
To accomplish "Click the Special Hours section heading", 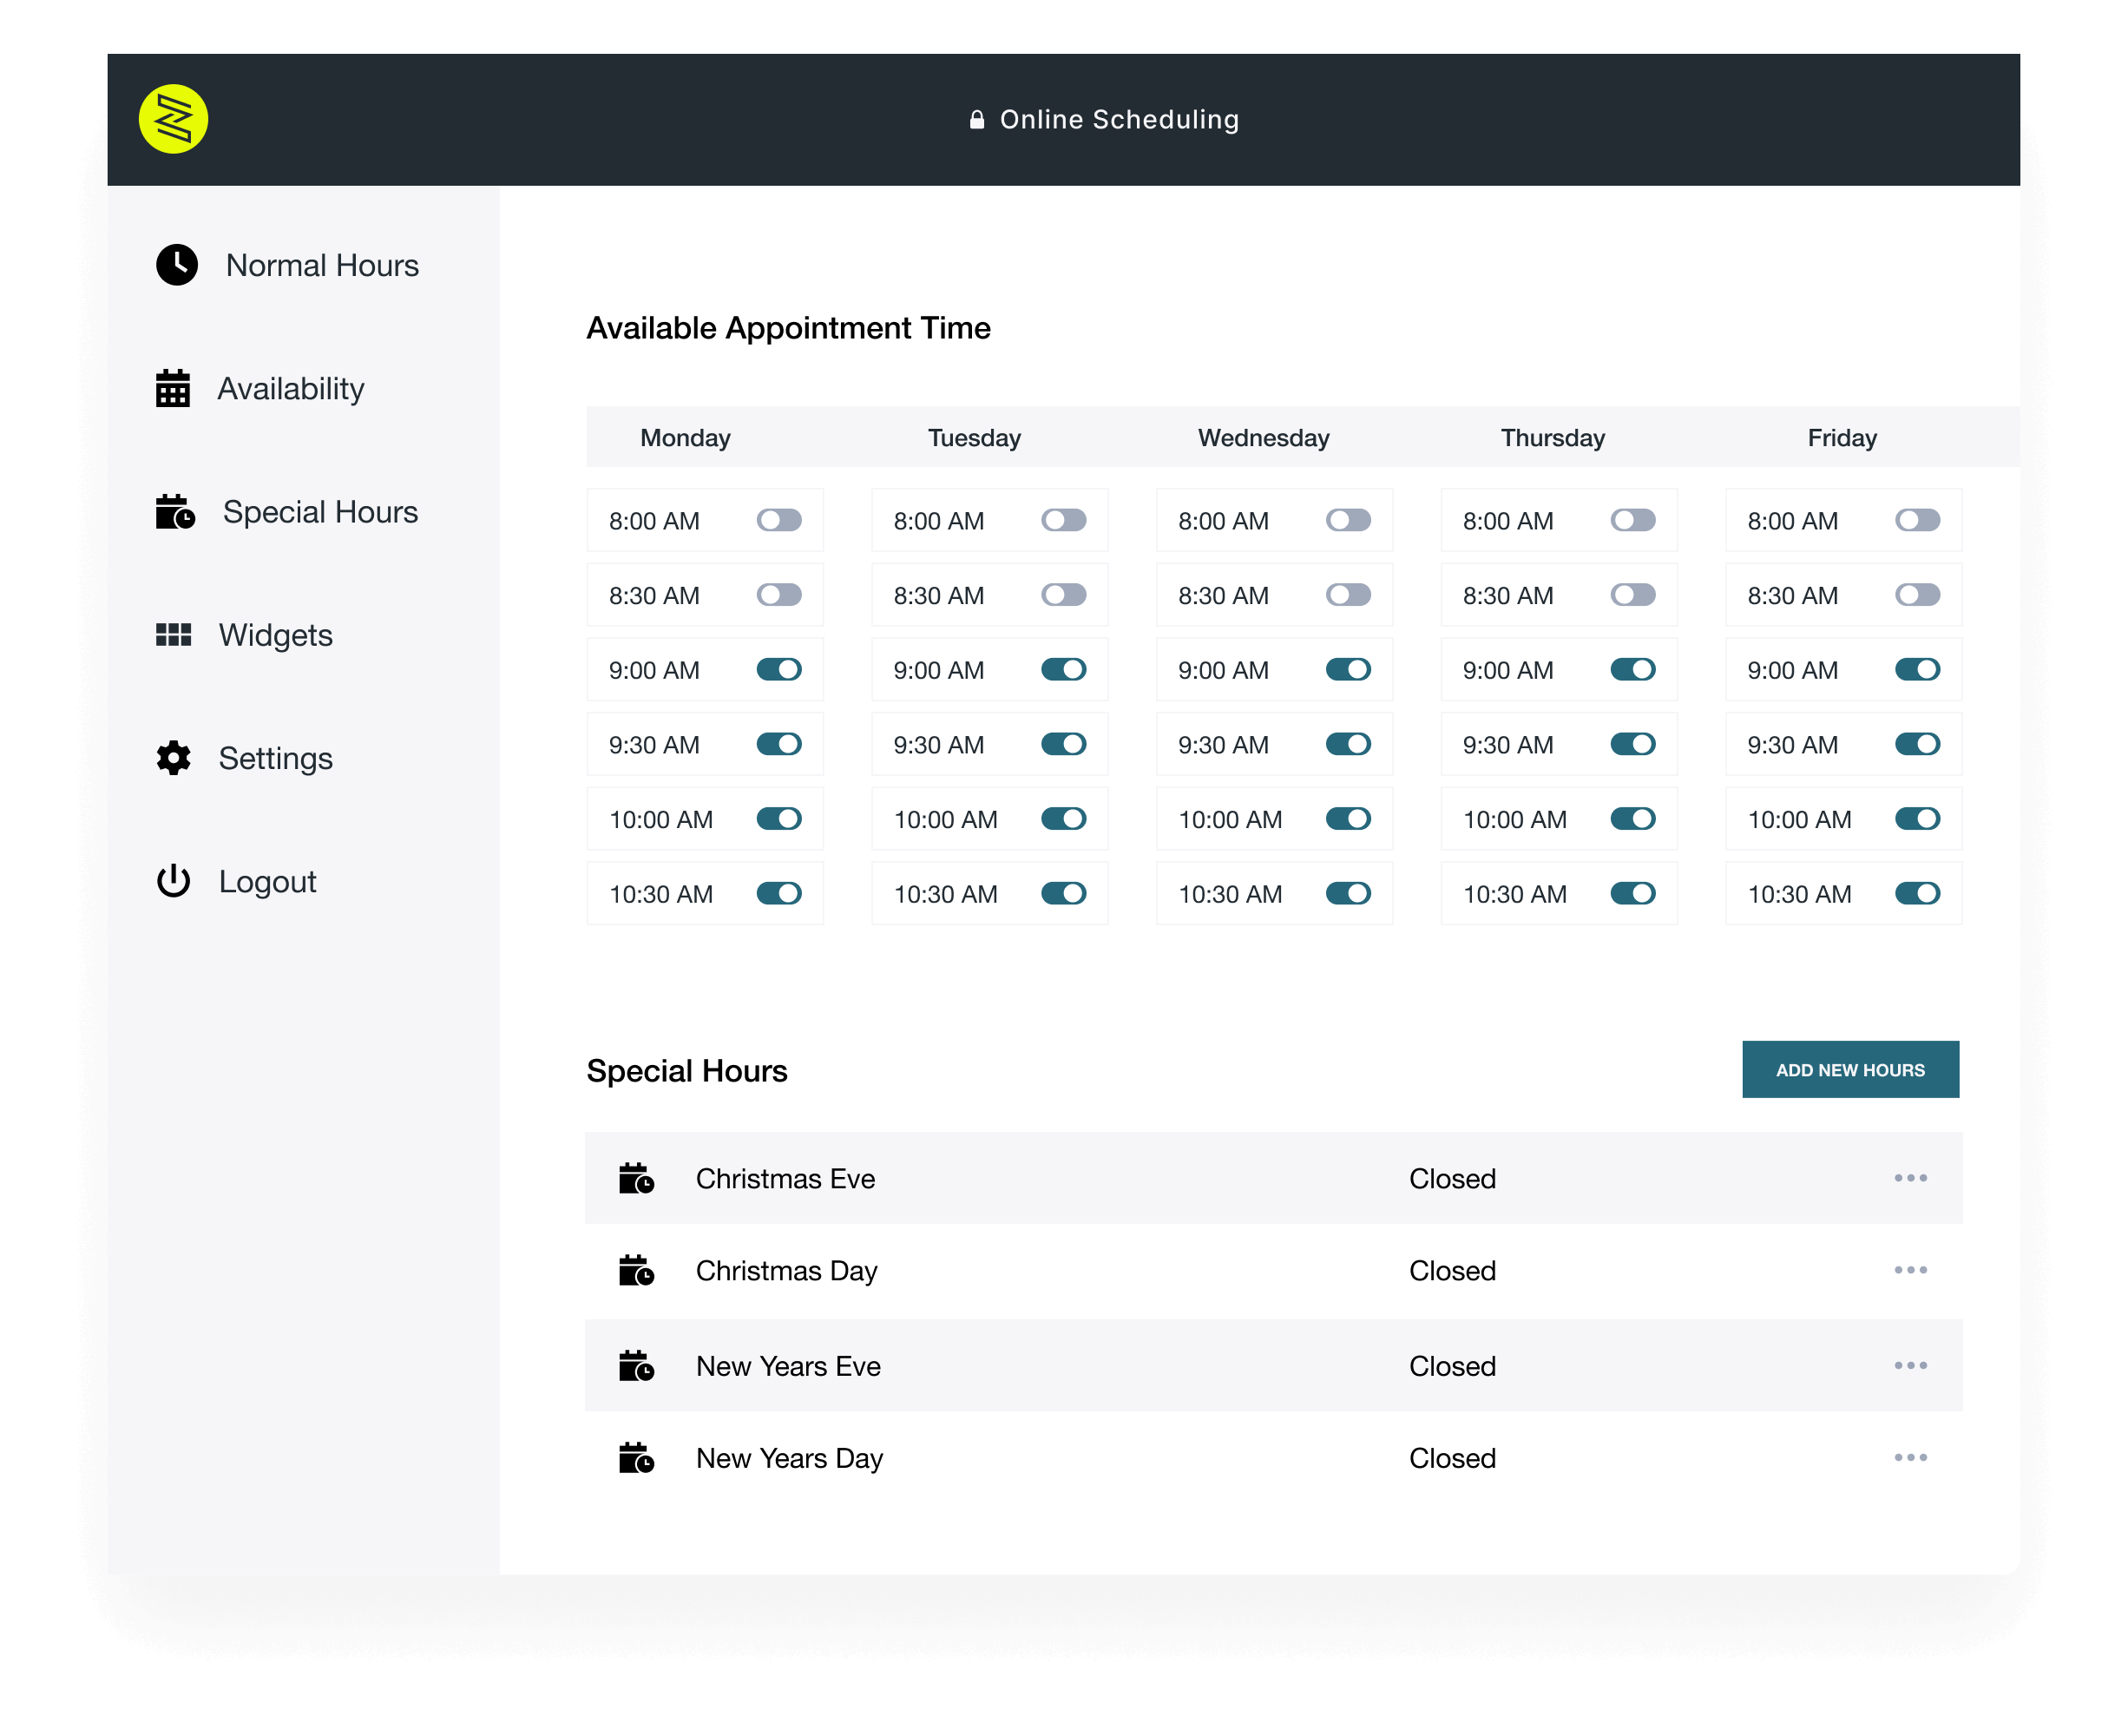I will [x=687, y=1071].
